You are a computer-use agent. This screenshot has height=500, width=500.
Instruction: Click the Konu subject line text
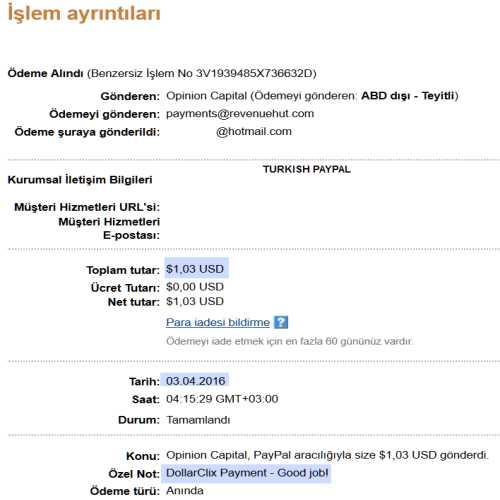coord(327,455)
